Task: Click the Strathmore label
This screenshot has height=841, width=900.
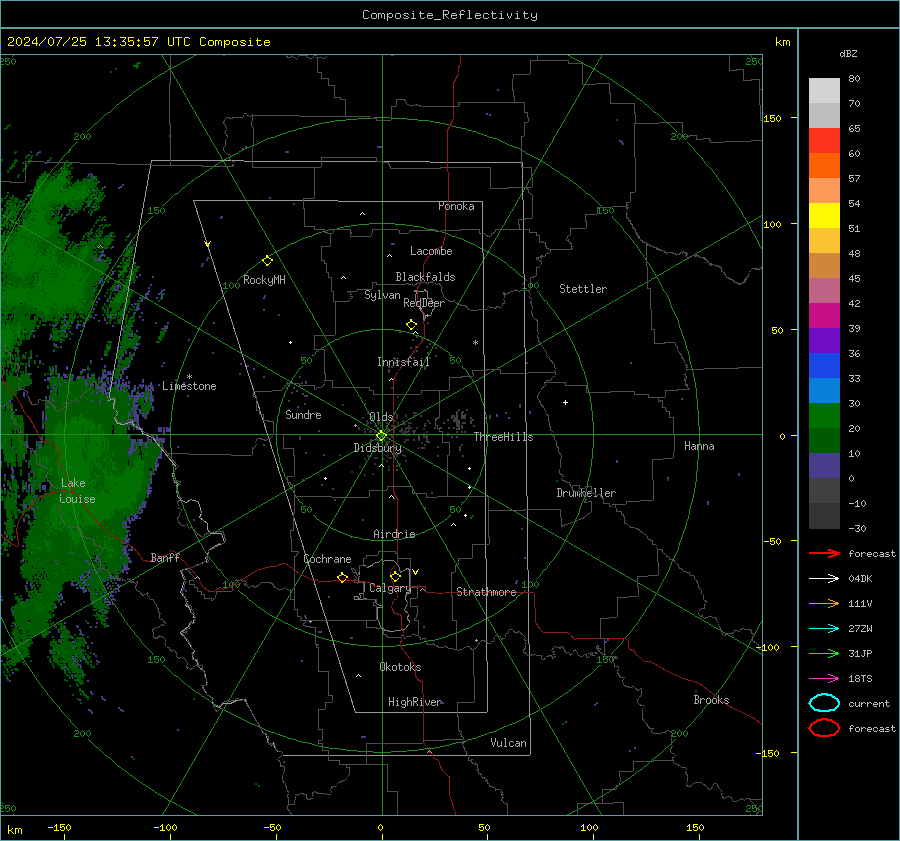Action: tap(487, 592)
